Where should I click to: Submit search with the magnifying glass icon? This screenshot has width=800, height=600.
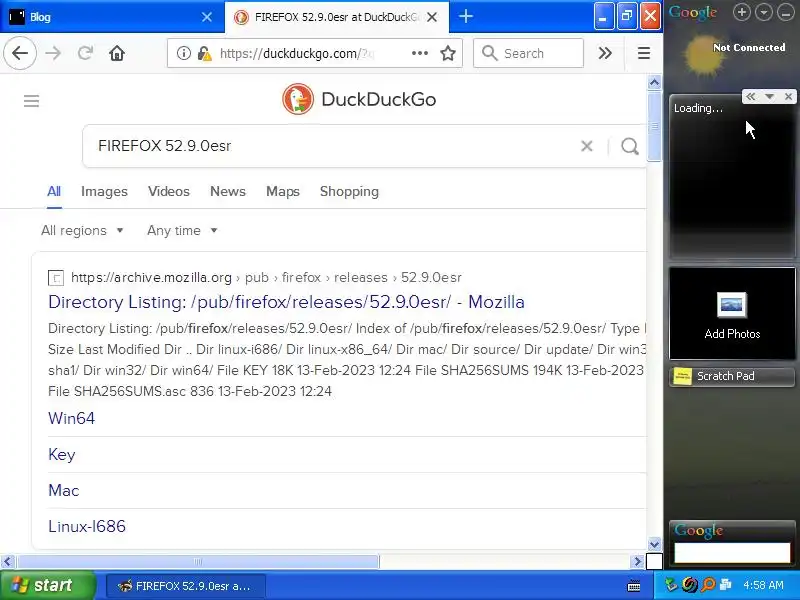(x=630, y=146)
